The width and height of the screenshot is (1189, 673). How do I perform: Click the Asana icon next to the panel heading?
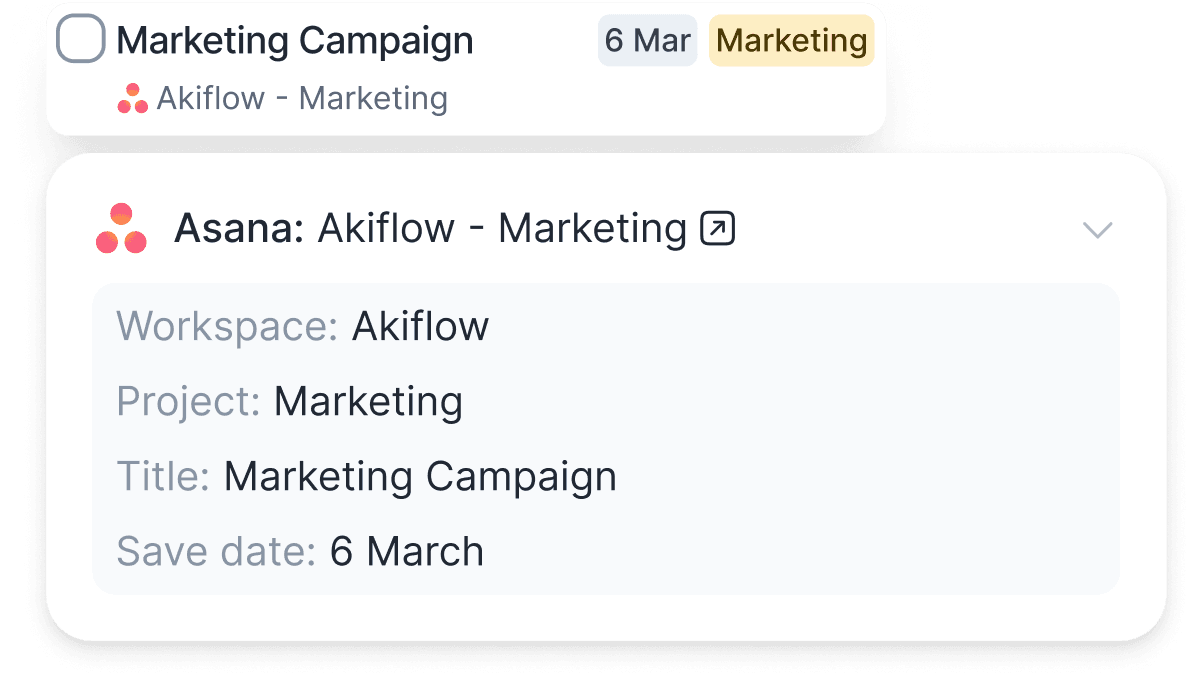121,228
